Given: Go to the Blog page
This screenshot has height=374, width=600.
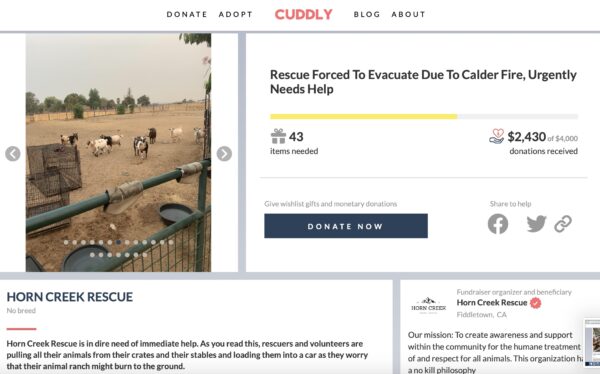Looking at the screenshot, I should point(367,15).
